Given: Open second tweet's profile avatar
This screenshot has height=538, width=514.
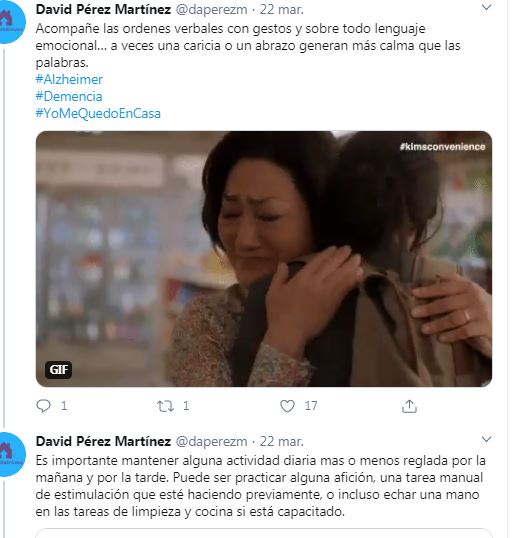Looking at the screenshot, I should (11, 454).
